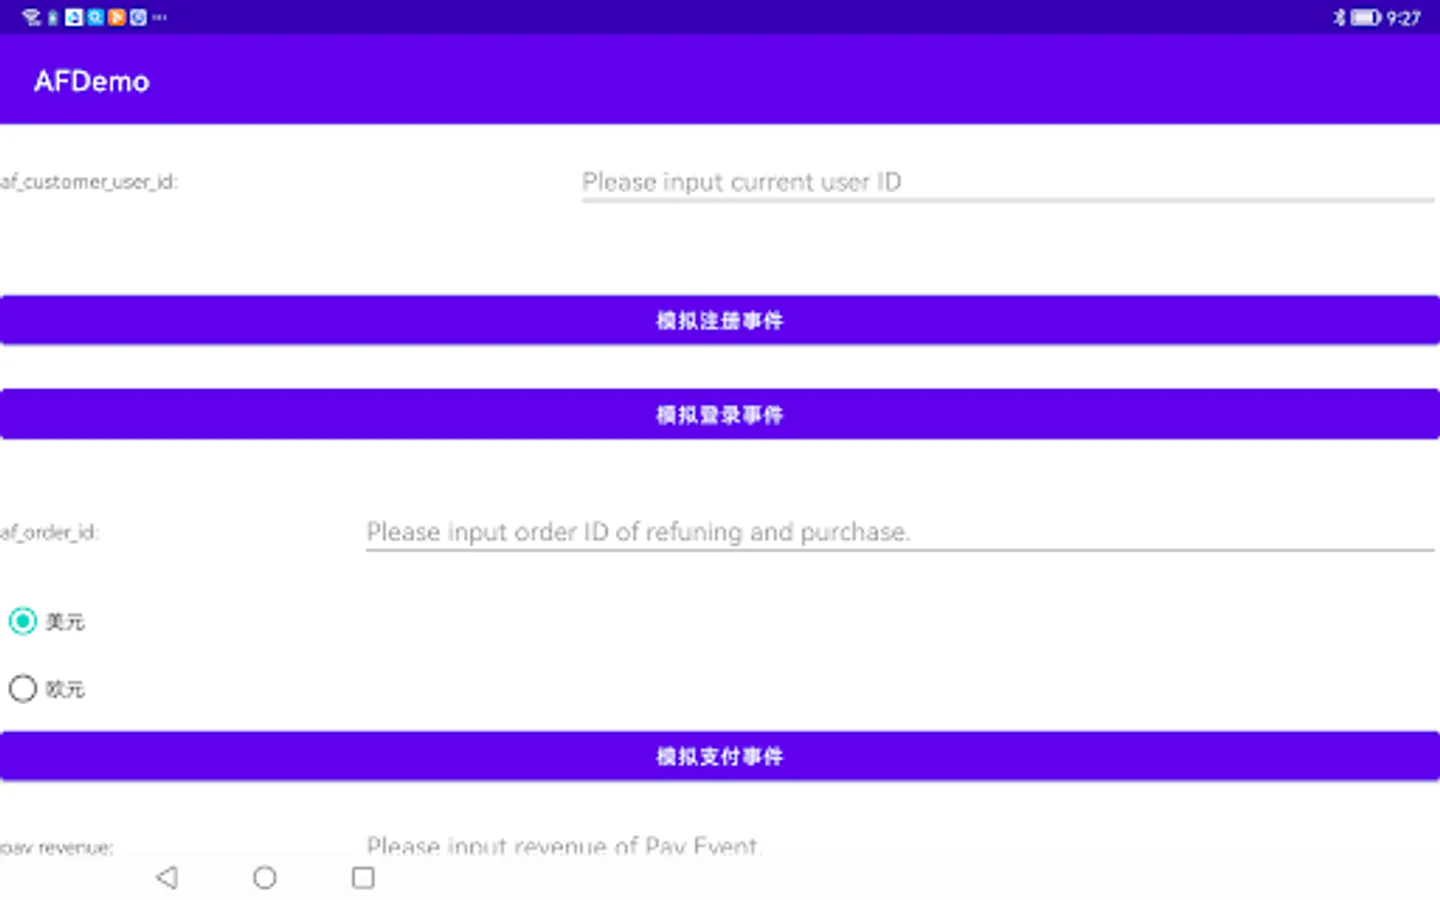Focus the current user ID input field
Screen dimensions: 1440x900
point(1006,182)
